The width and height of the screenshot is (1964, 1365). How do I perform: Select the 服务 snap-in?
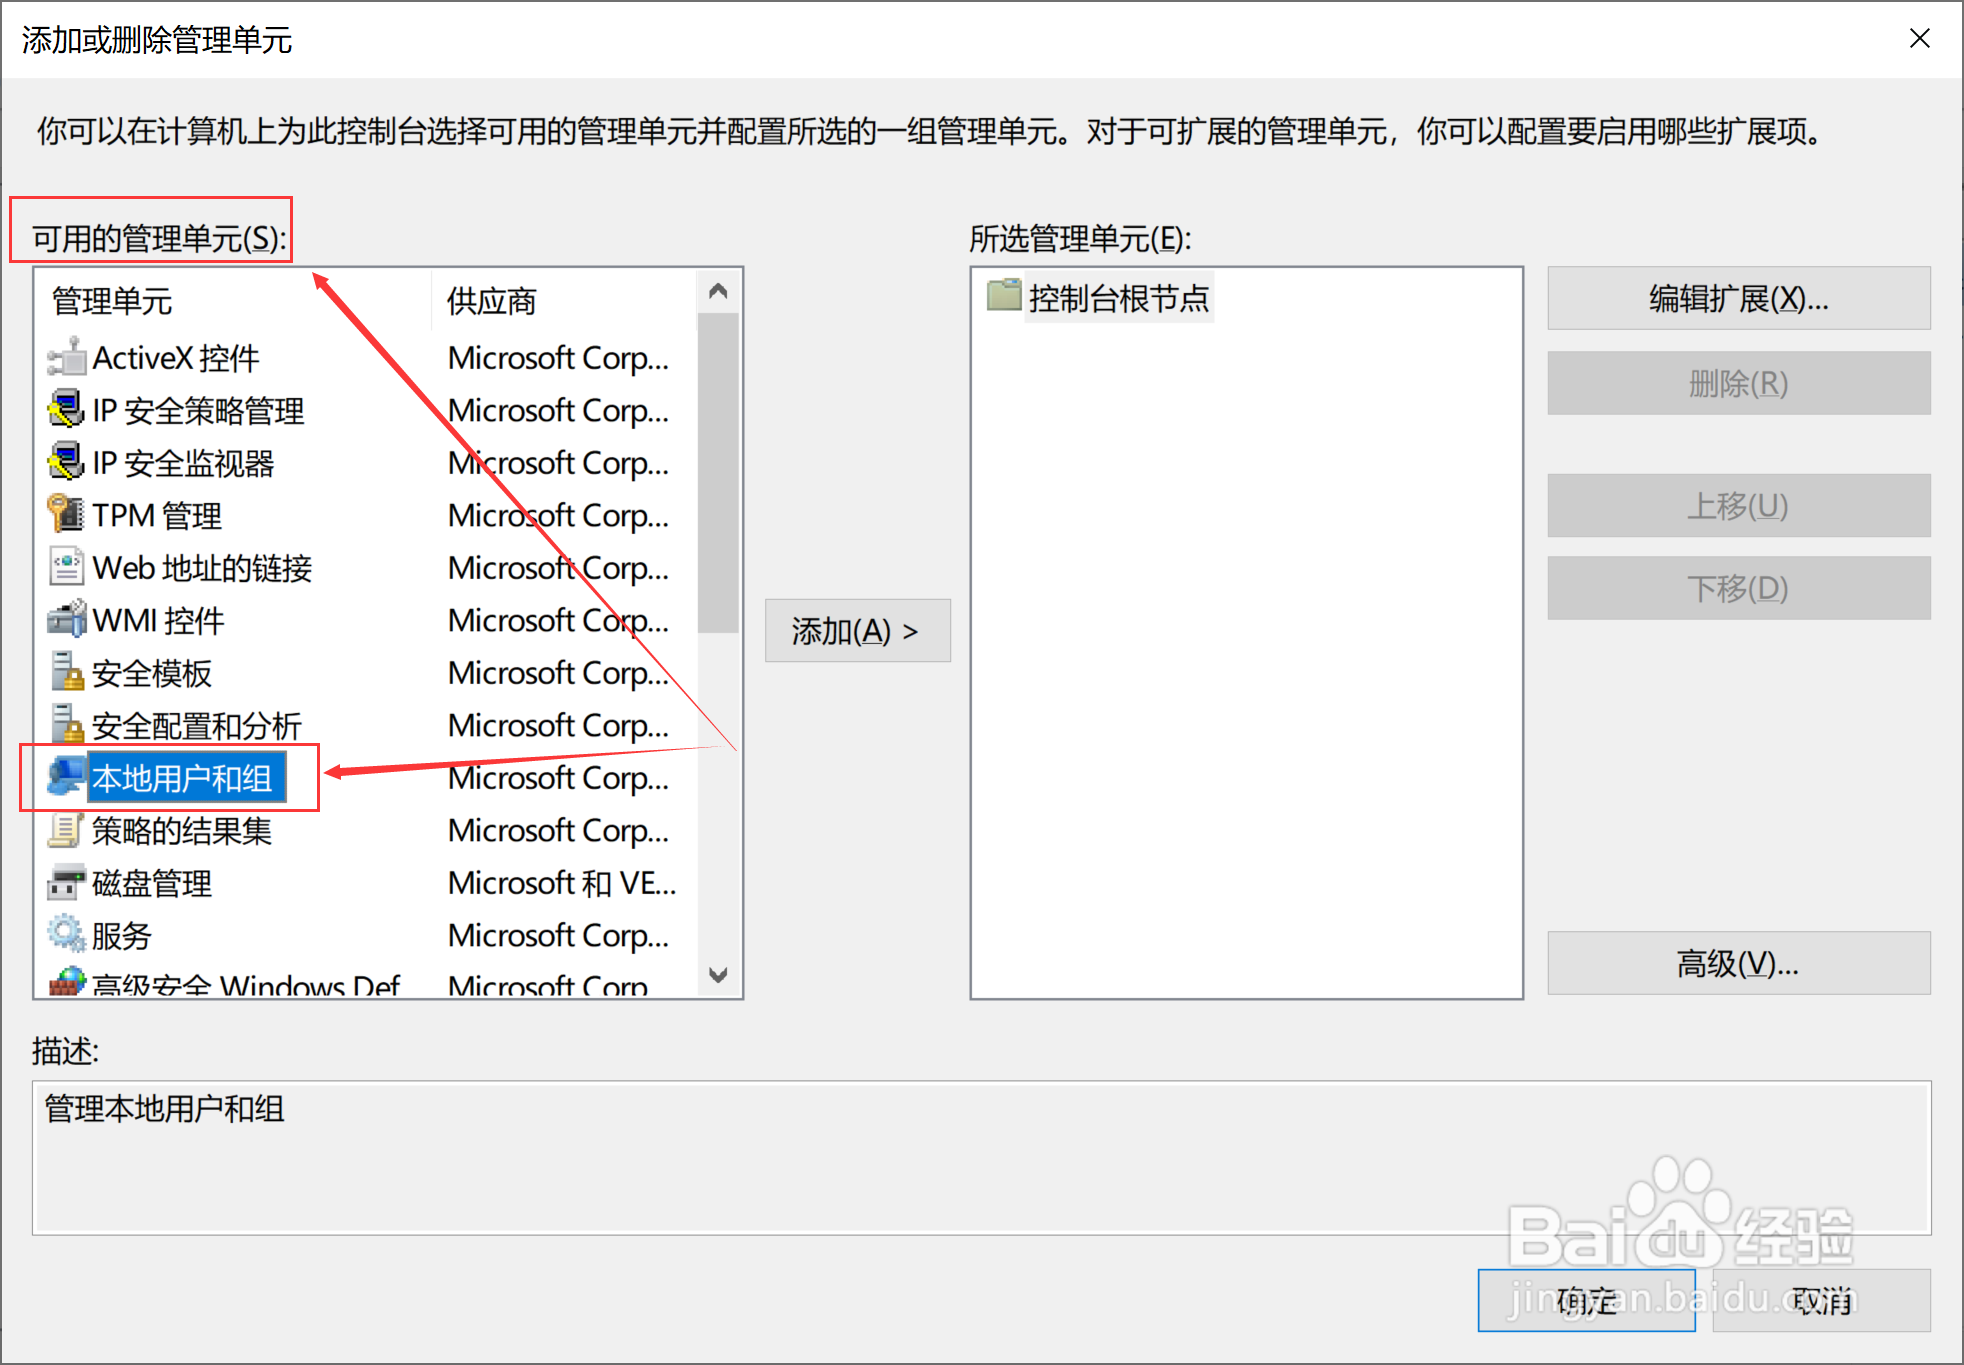122,936
